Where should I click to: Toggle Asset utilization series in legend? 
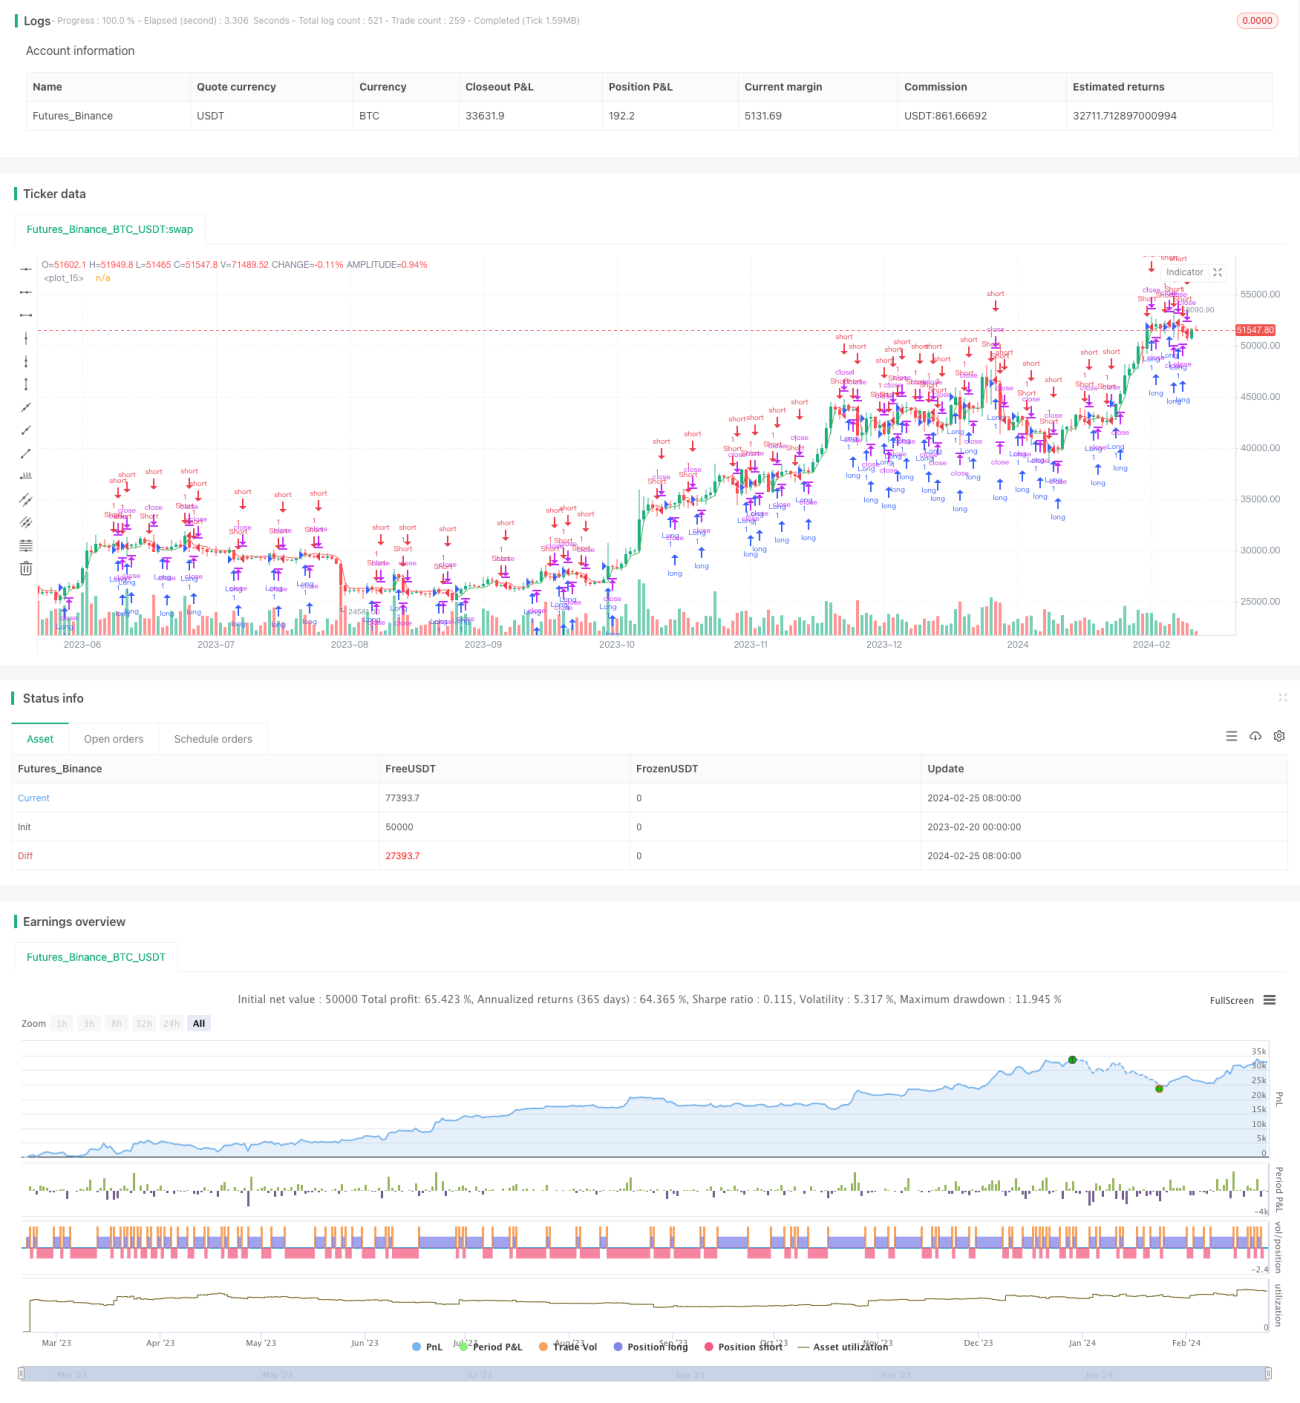(x=843, y=1347)
